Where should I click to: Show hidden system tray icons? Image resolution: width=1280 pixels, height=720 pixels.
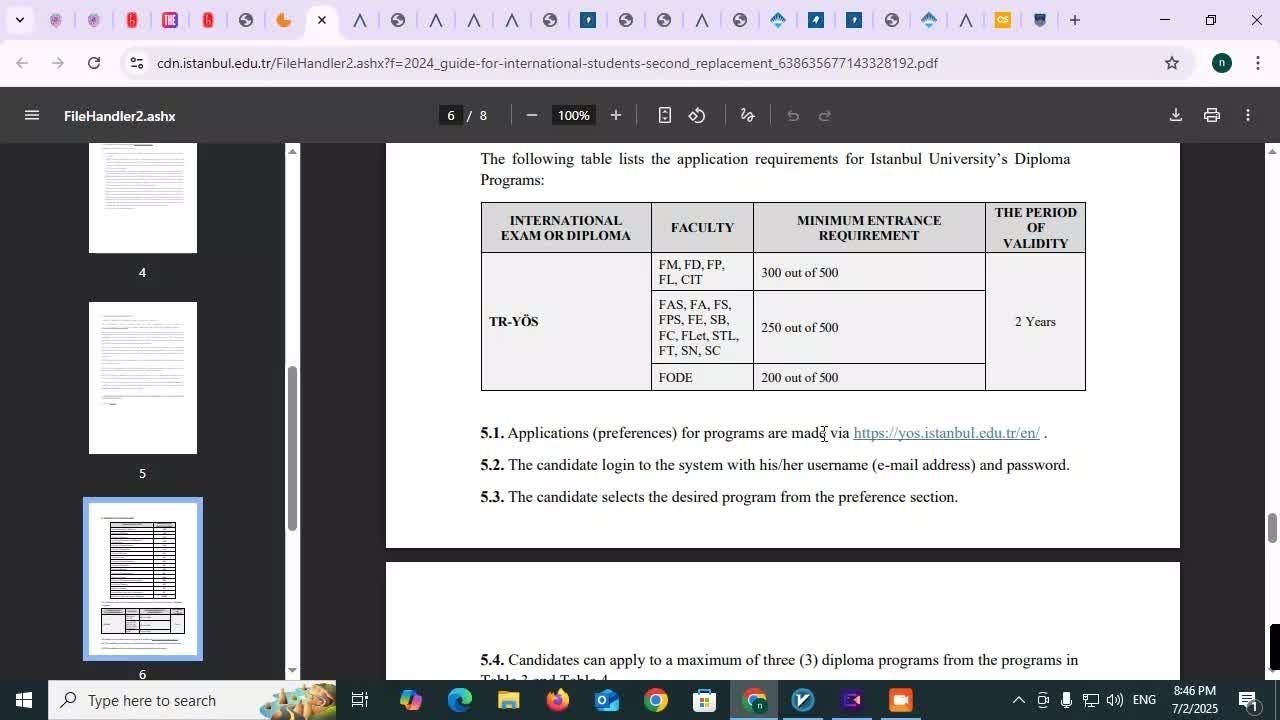coord(1018,700)
